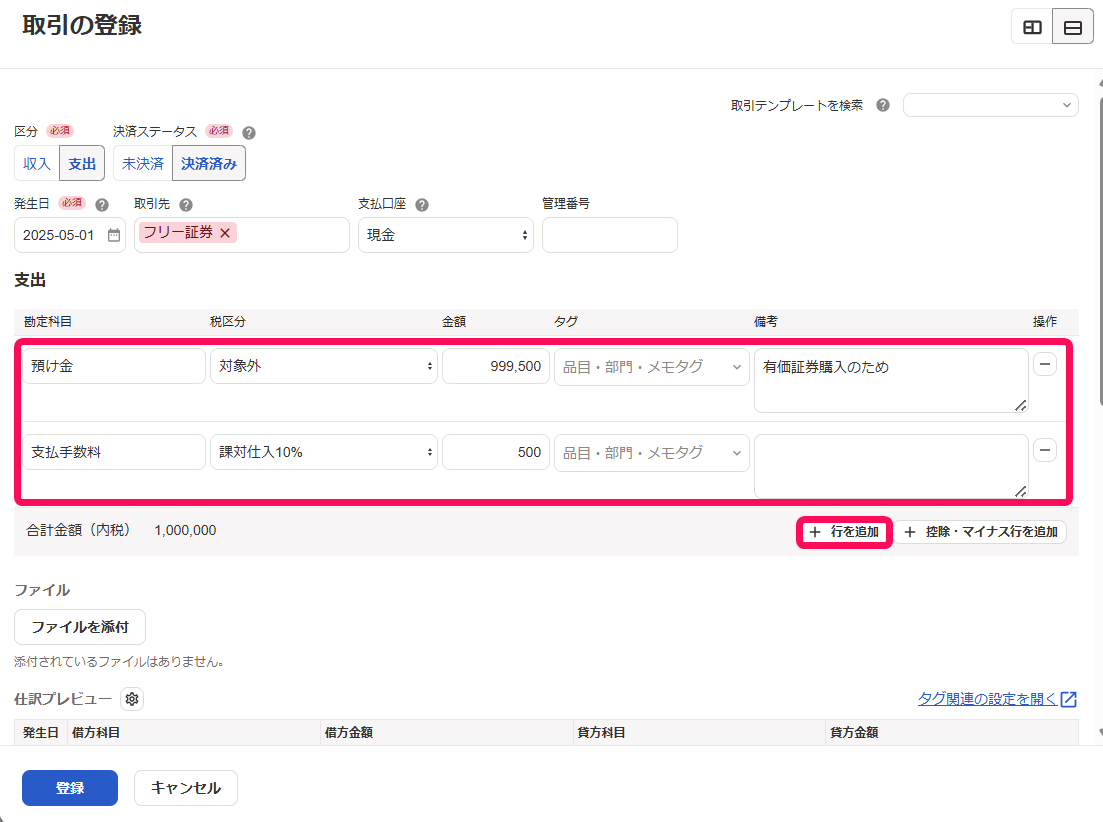The height and width of the screenshot is (822, 1103).
Task: Expand tag selector in 支払手数料 row
Action: (651, 453)
